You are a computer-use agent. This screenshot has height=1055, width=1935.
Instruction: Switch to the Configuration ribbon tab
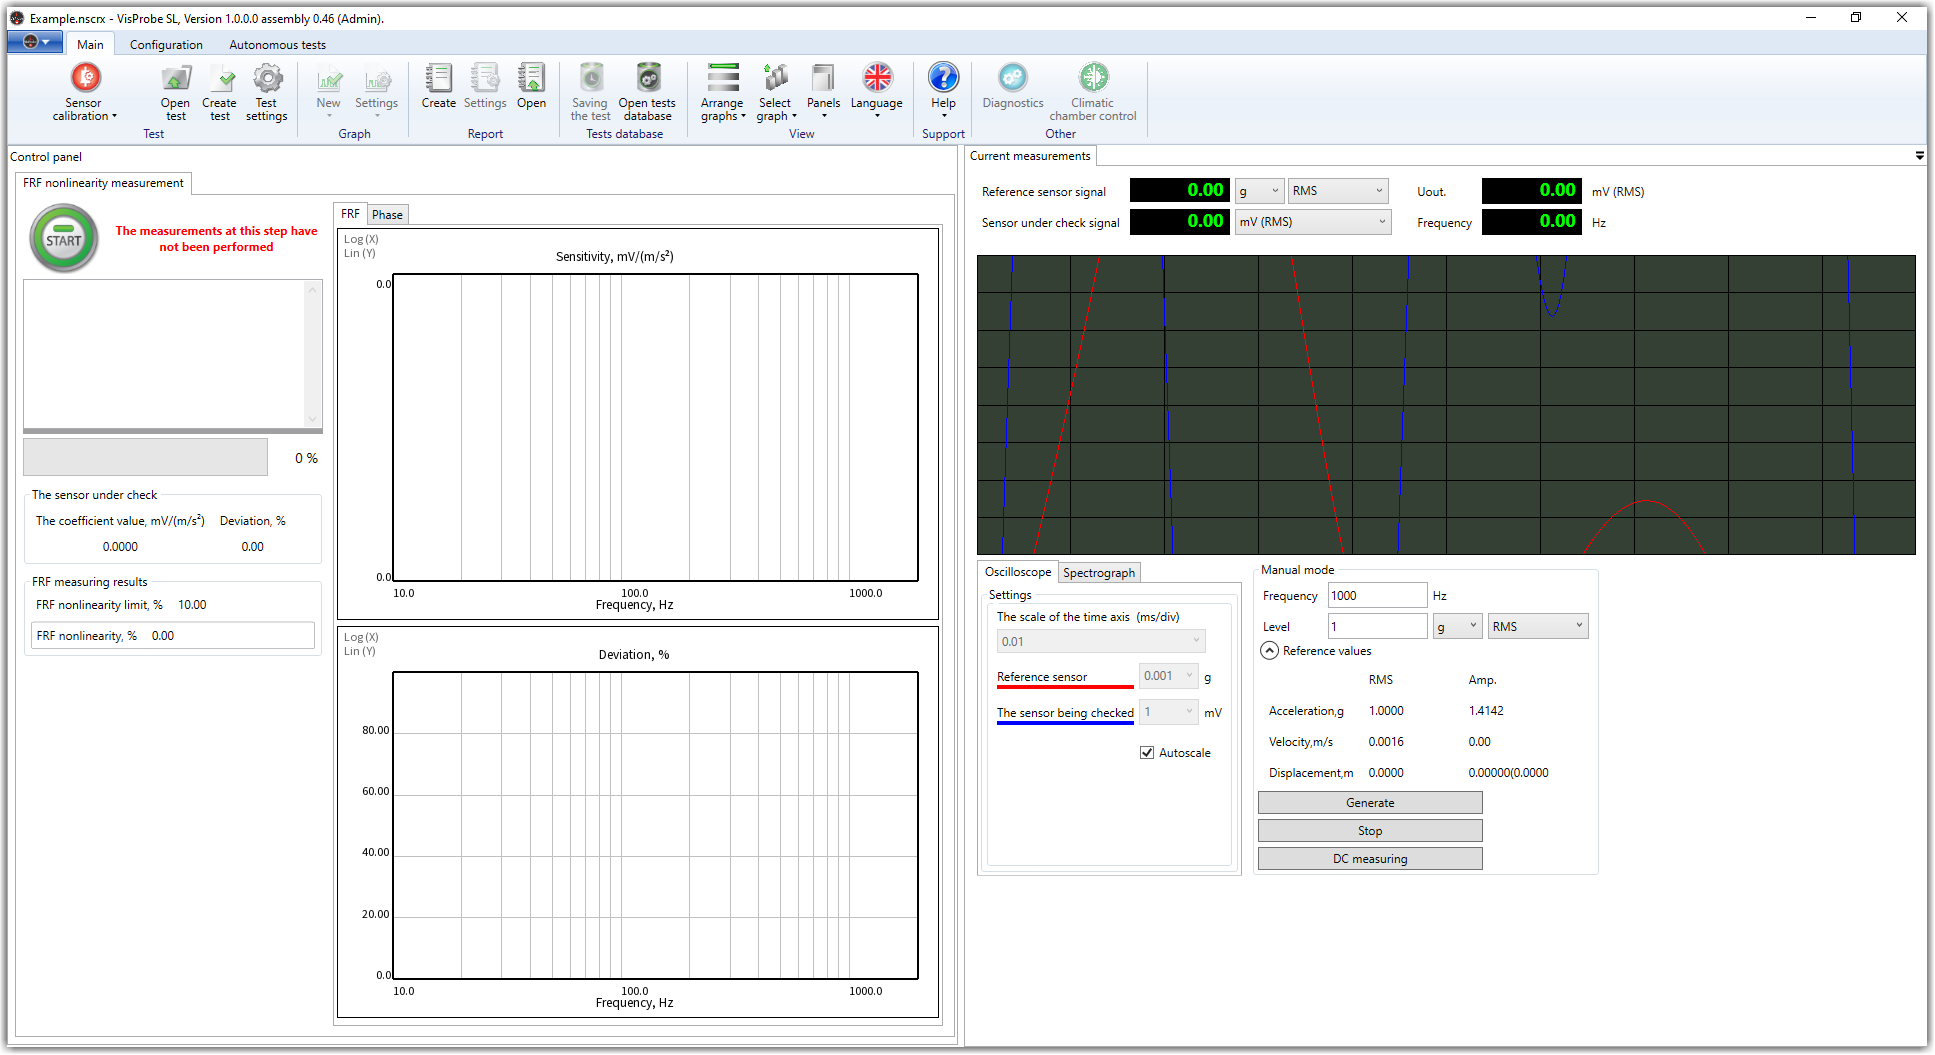[x=166, y=45]
